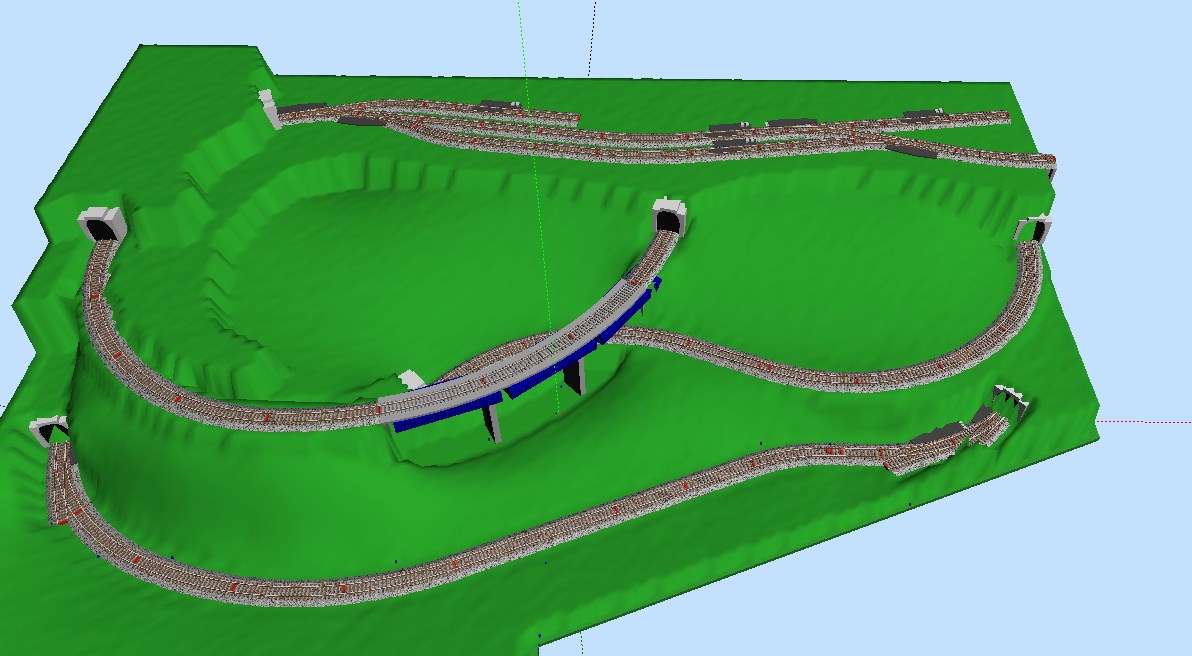Click the tunnel portal at the bridge's upper end

(668, 217)
